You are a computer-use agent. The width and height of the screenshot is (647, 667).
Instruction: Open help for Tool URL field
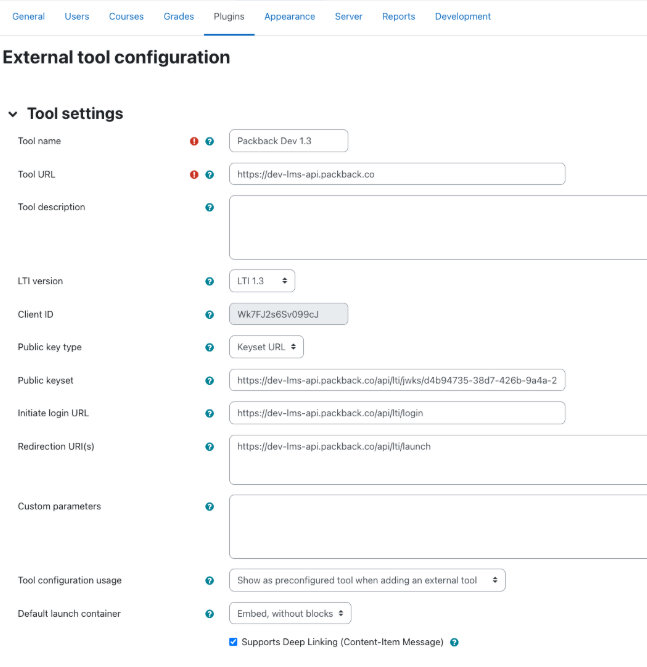click(209, 174)
